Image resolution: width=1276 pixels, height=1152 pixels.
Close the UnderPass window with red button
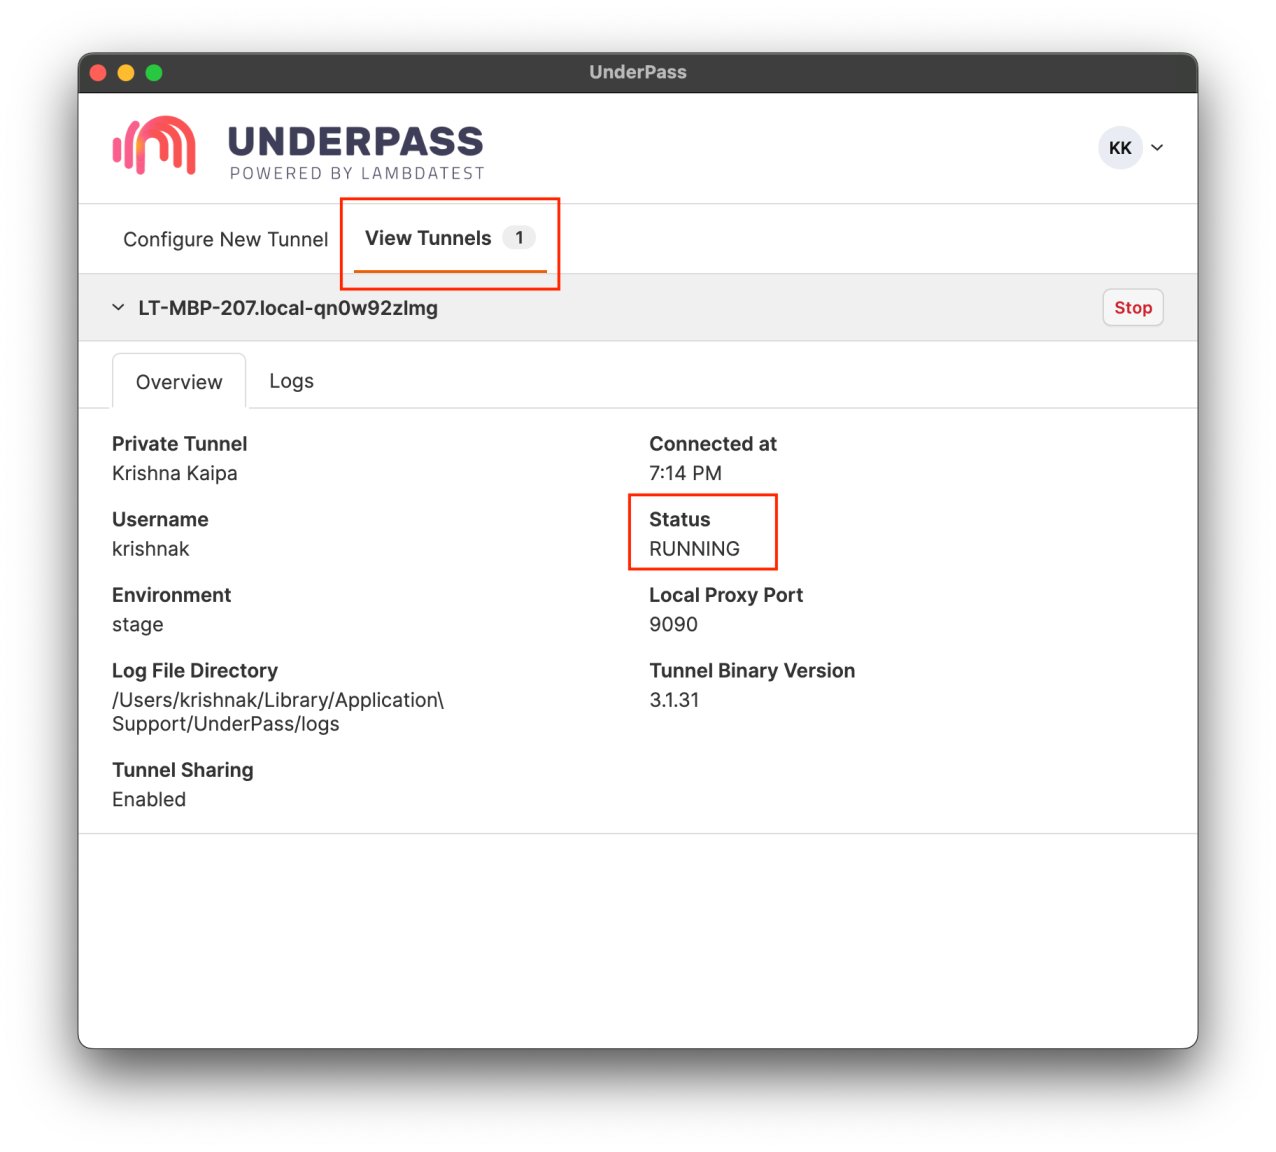(x=98, y=72)
